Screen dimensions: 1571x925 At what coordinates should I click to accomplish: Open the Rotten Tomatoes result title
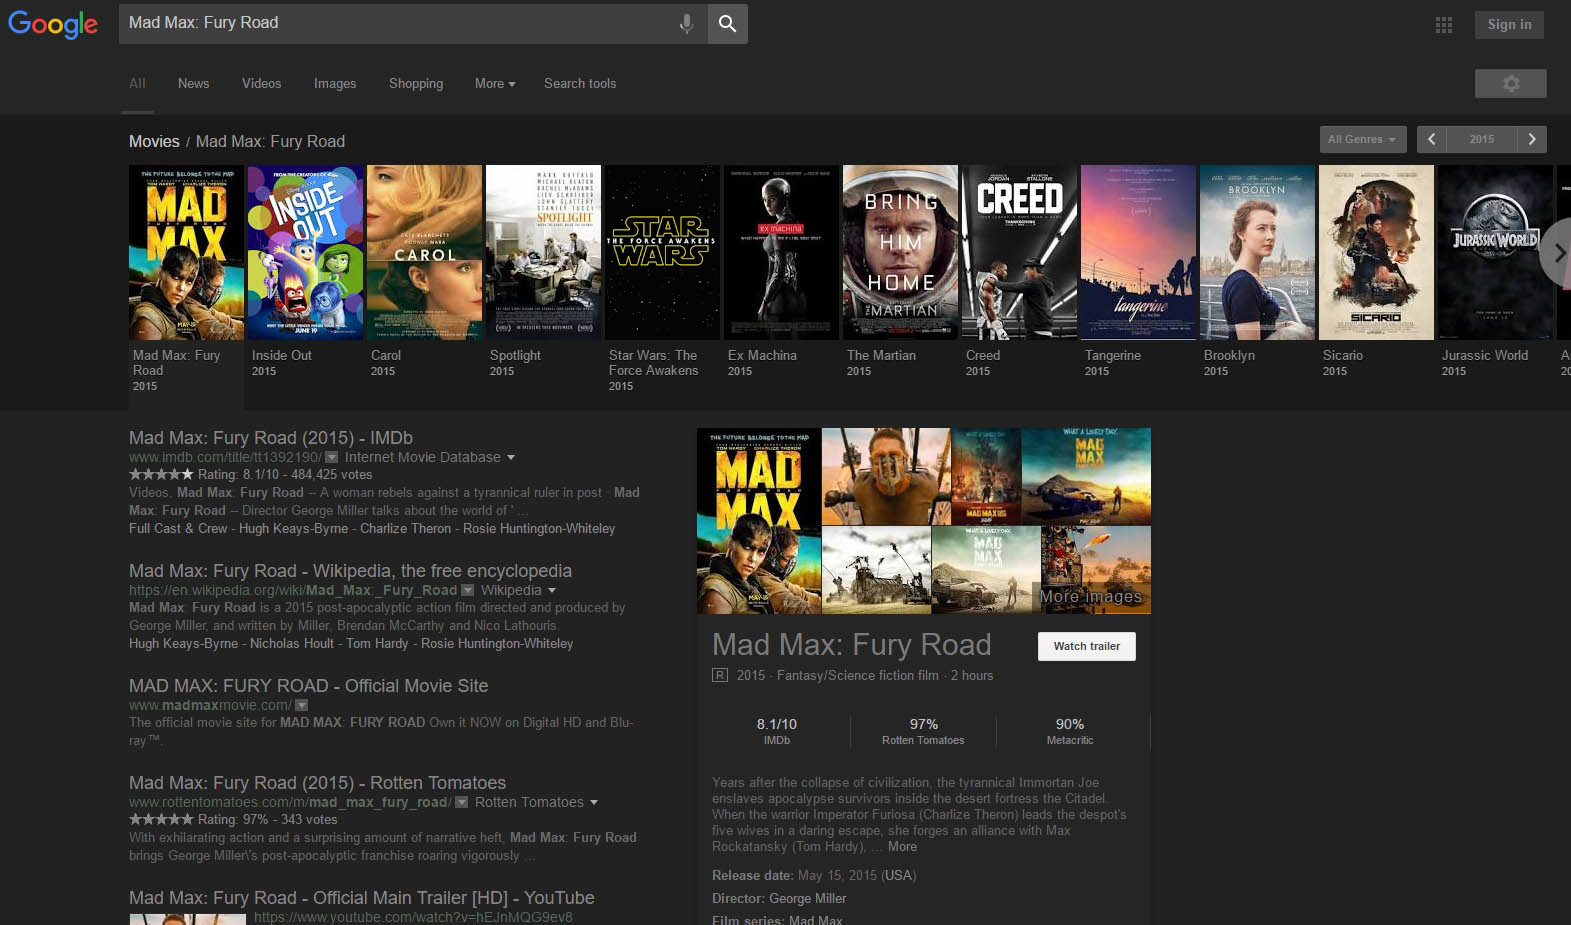317,782
